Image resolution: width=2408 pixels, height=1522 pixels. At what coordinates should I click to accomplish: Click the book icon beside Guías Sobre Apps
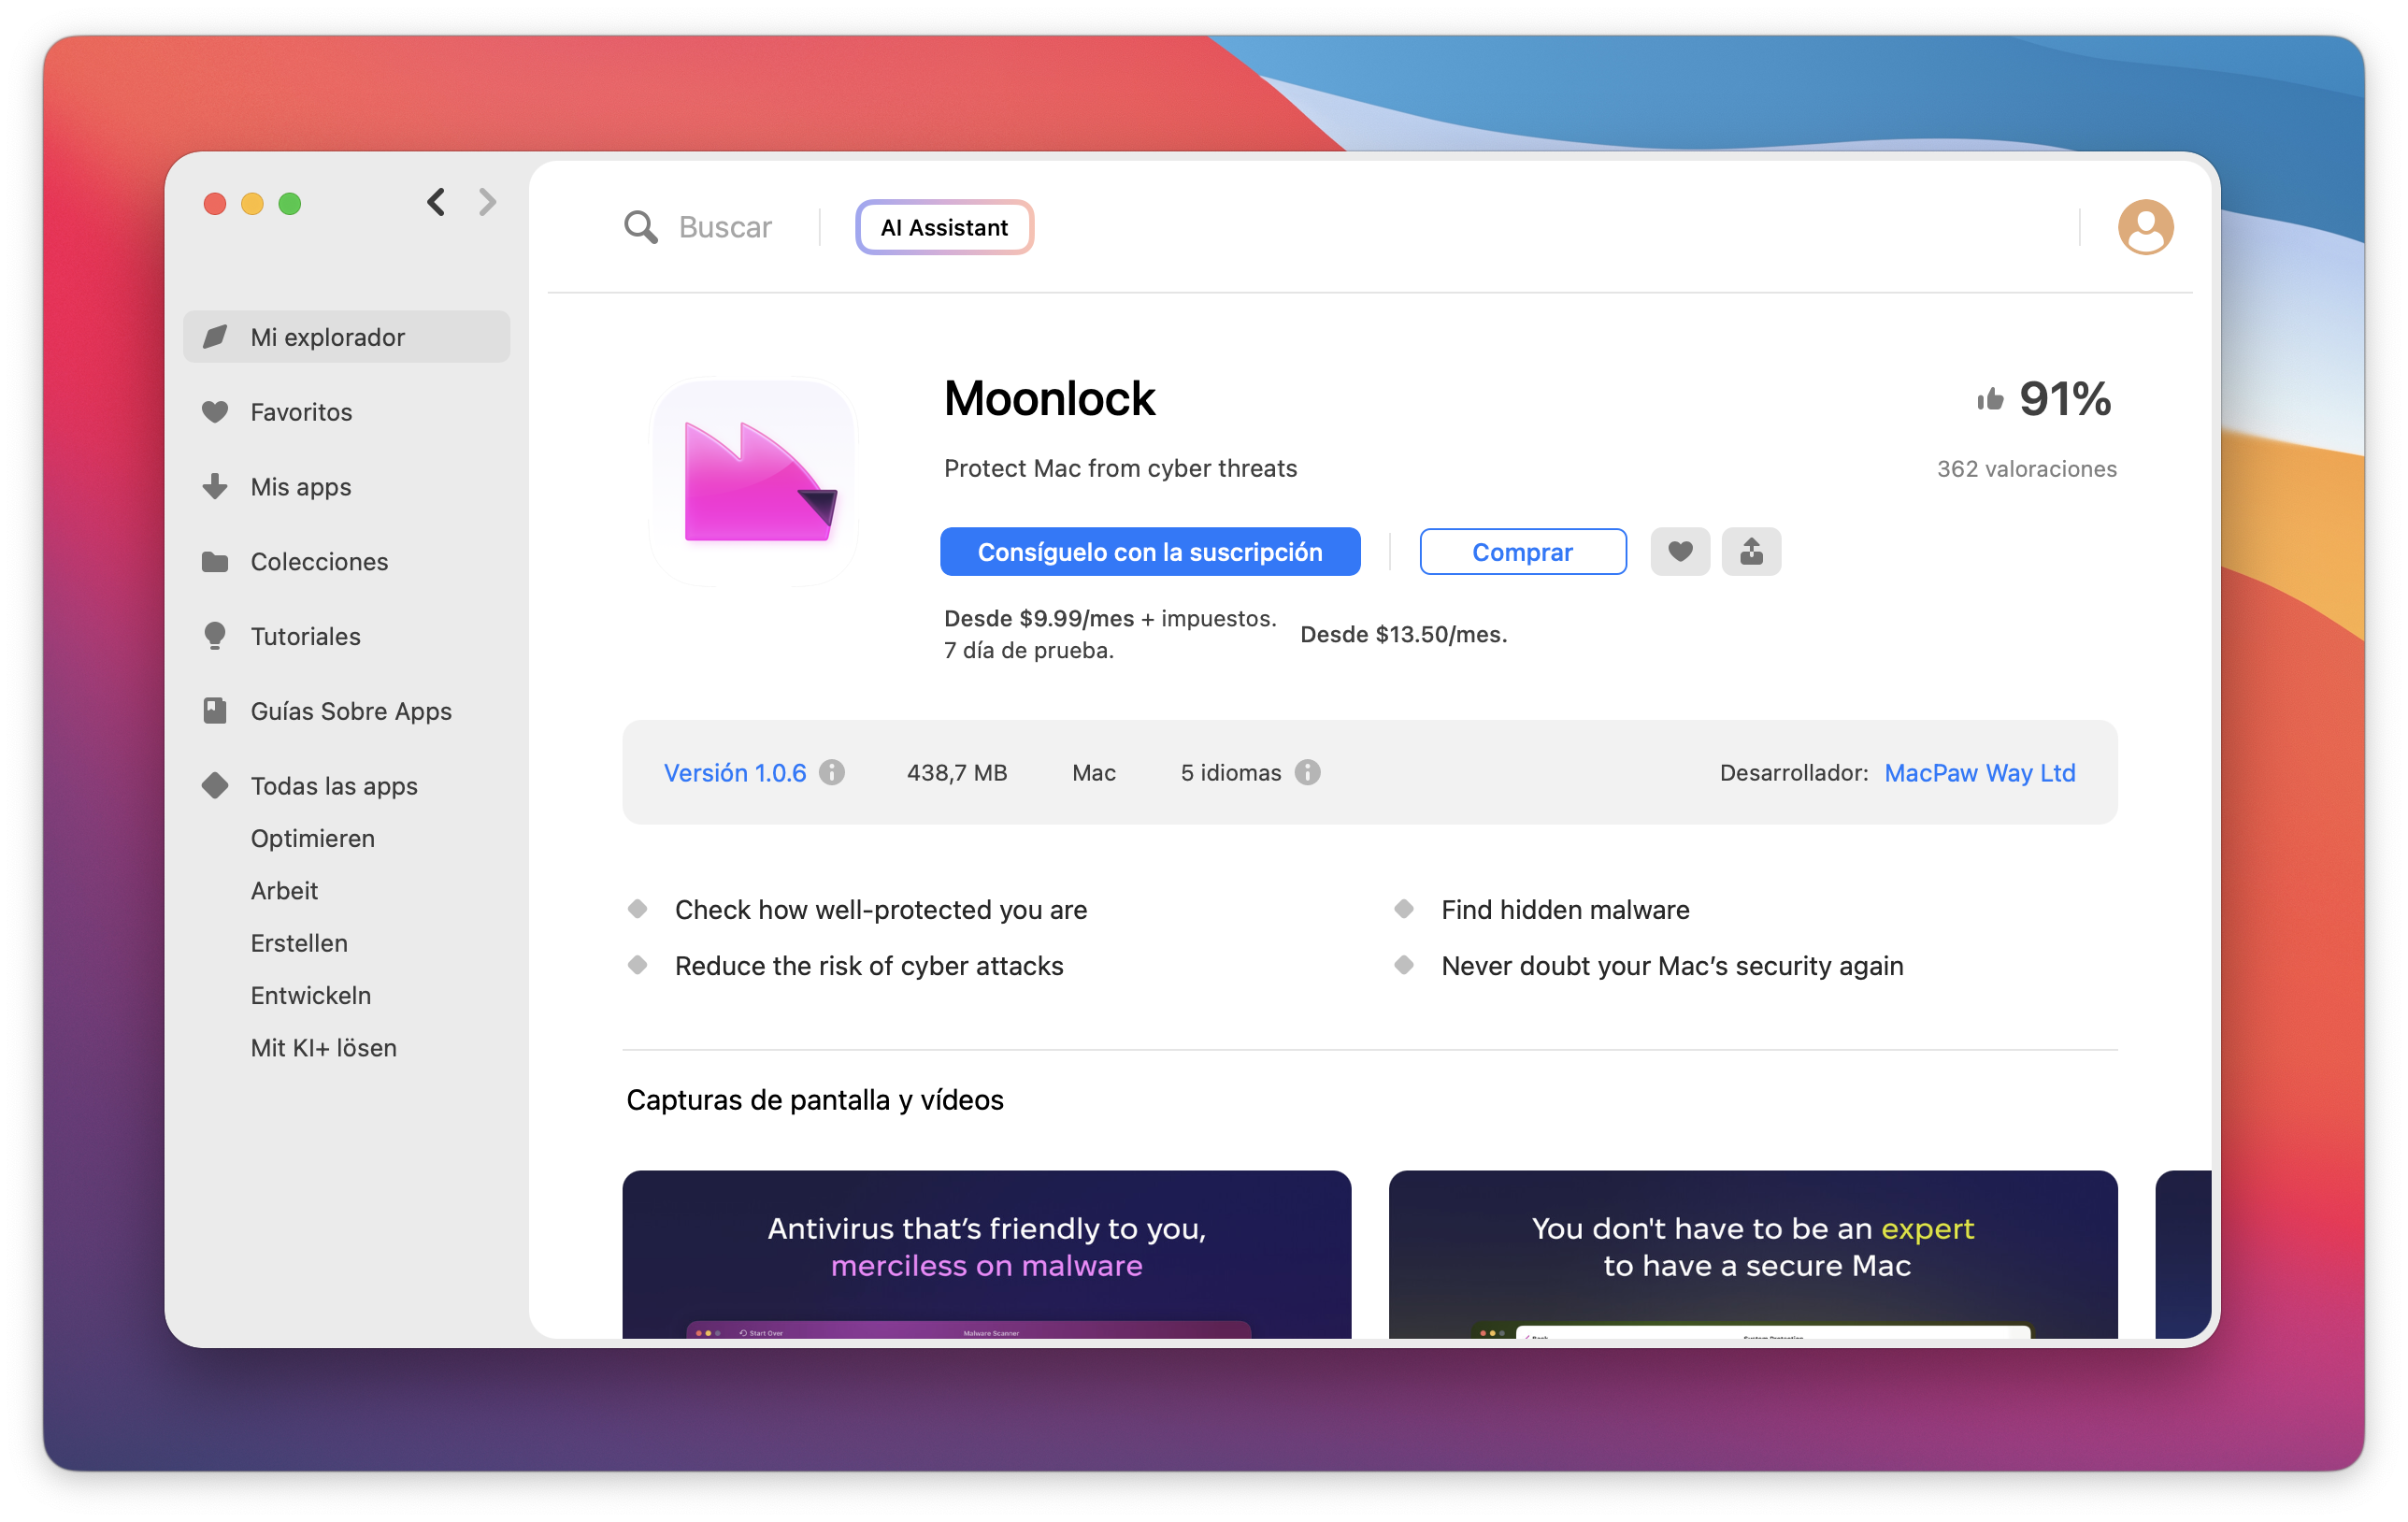[215, 711]
